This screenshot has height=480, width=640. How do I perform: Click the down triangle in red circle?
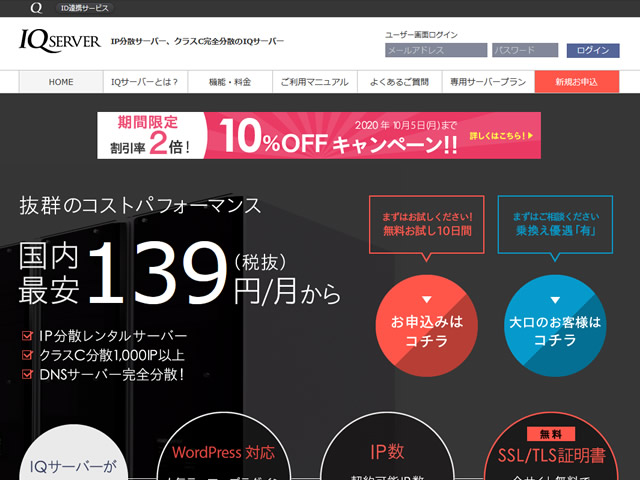tap(427, 300)
